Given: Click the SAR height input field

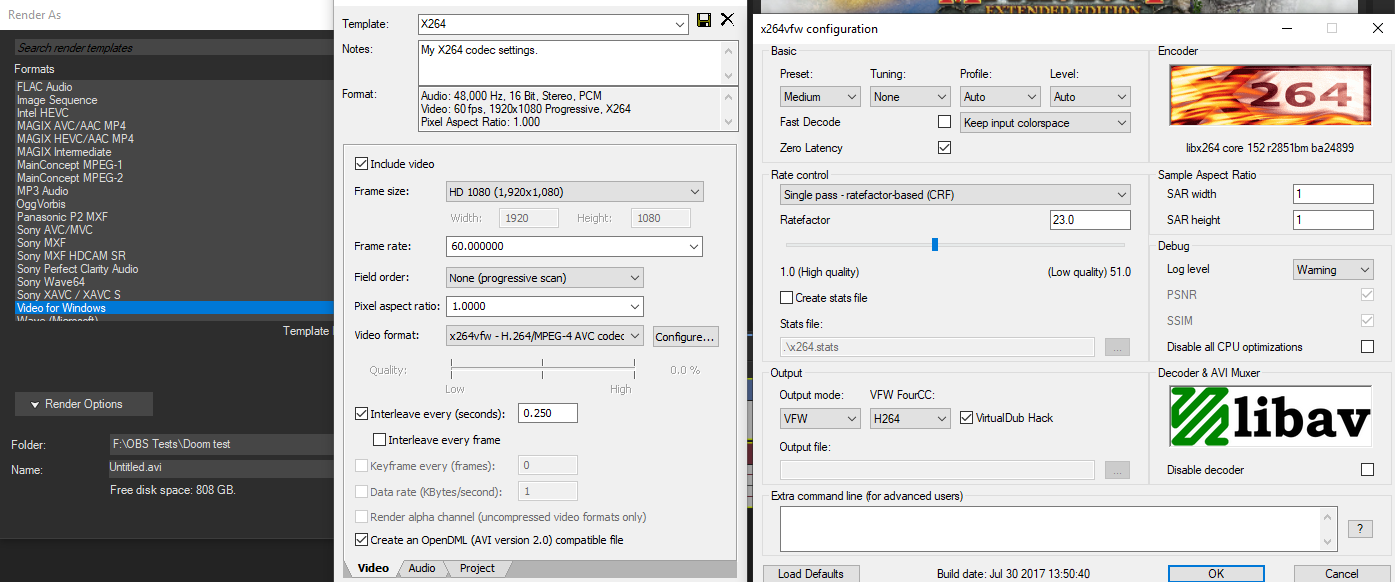Looking at the screenshot, I should click(x=1333, y=220).
